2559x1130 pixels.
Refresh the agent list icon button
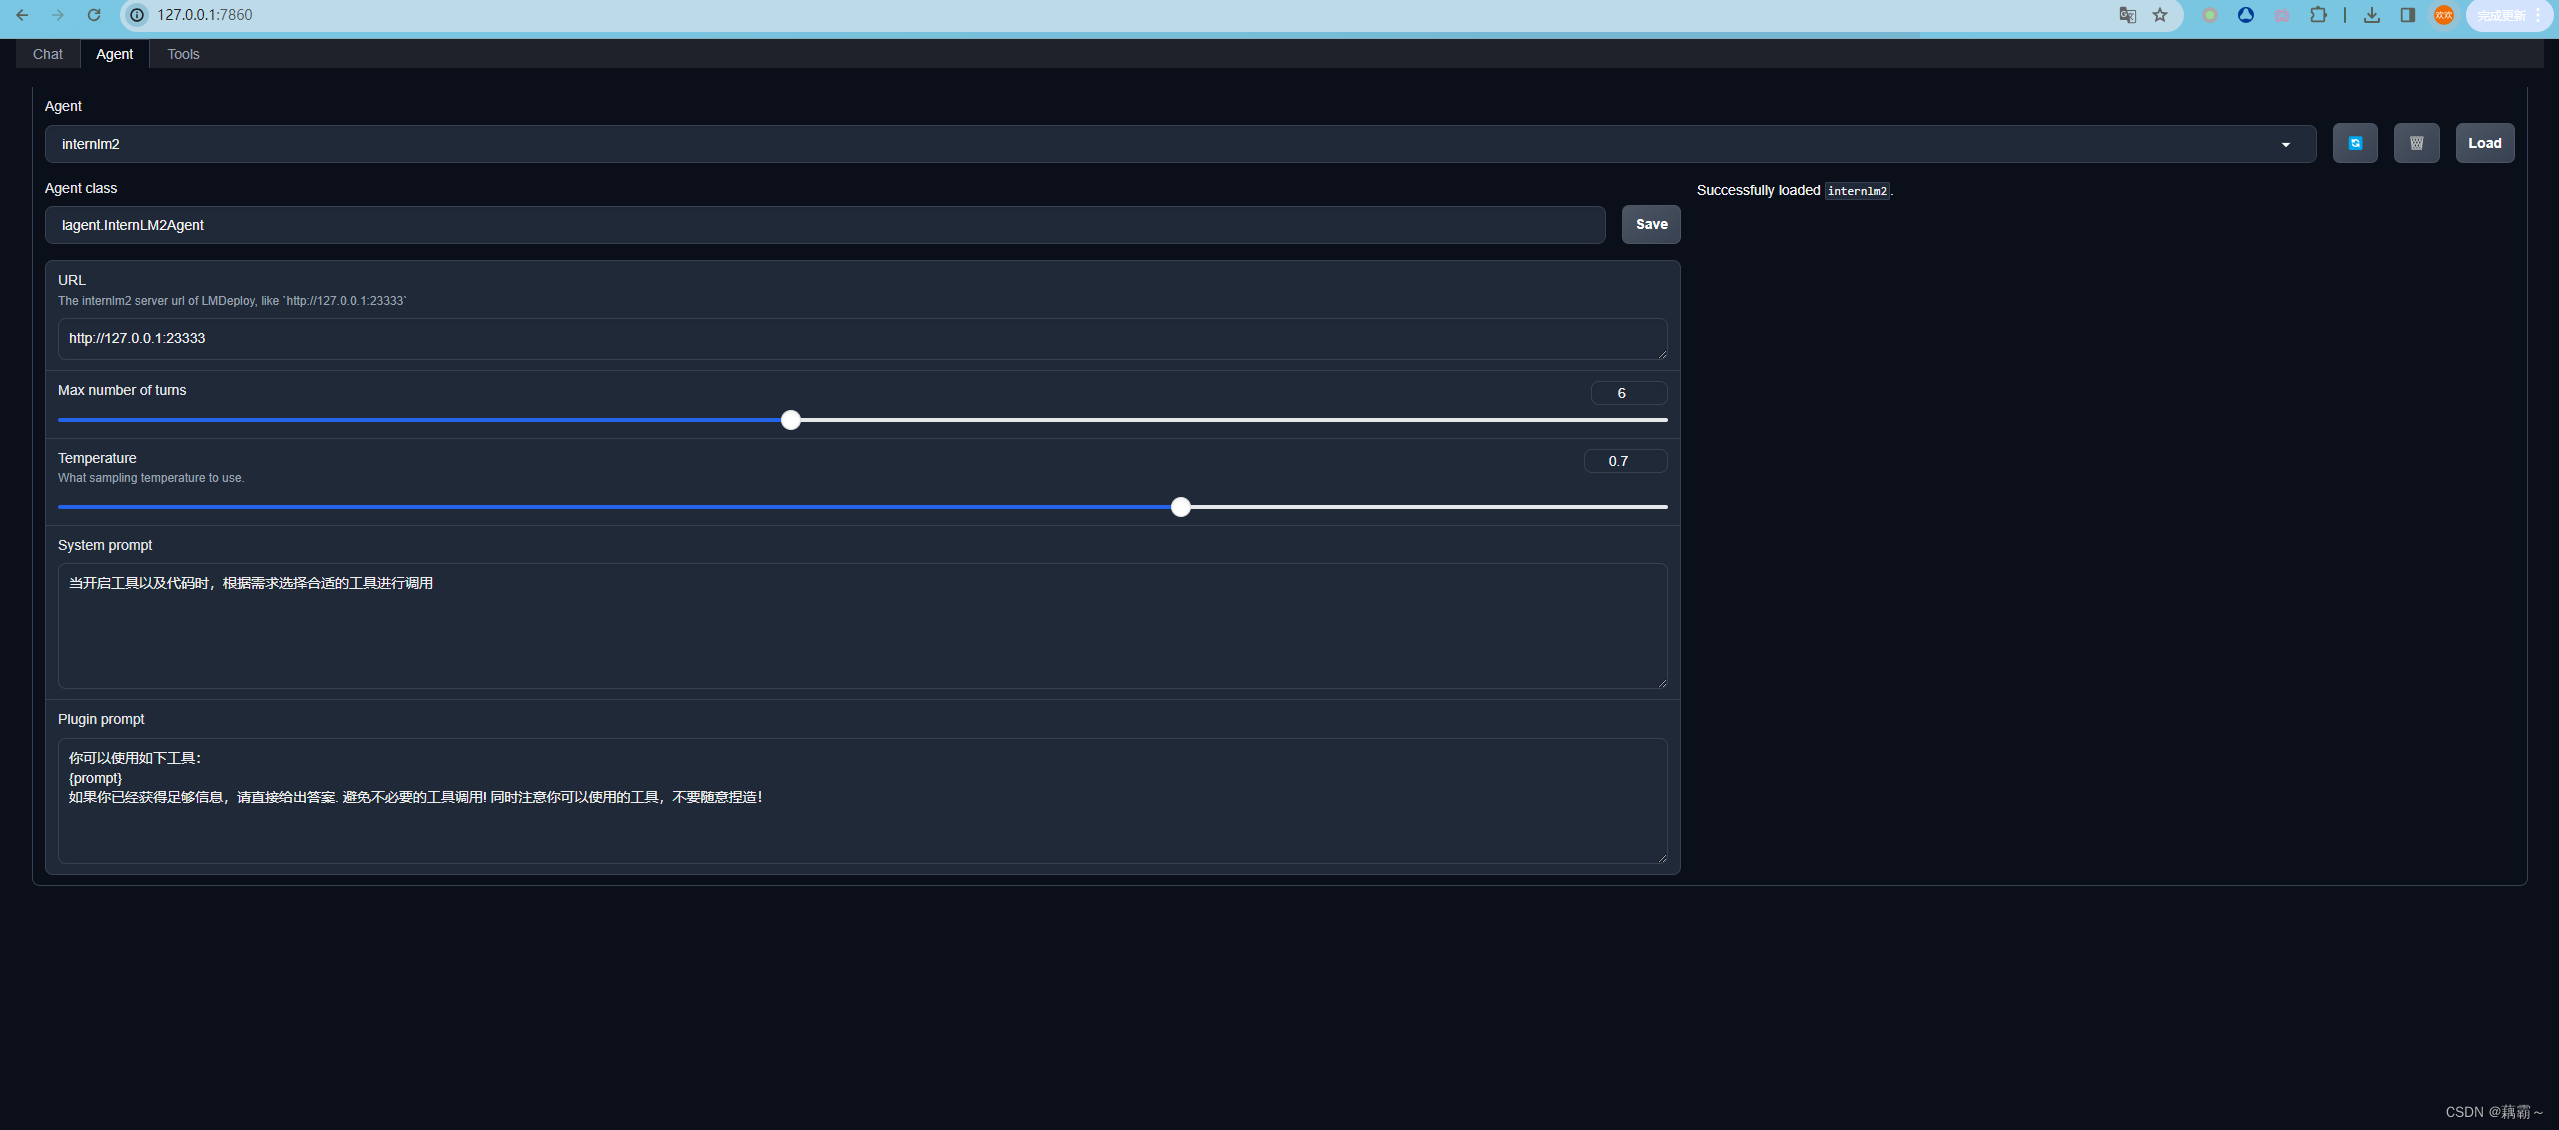coord(2355,143)
